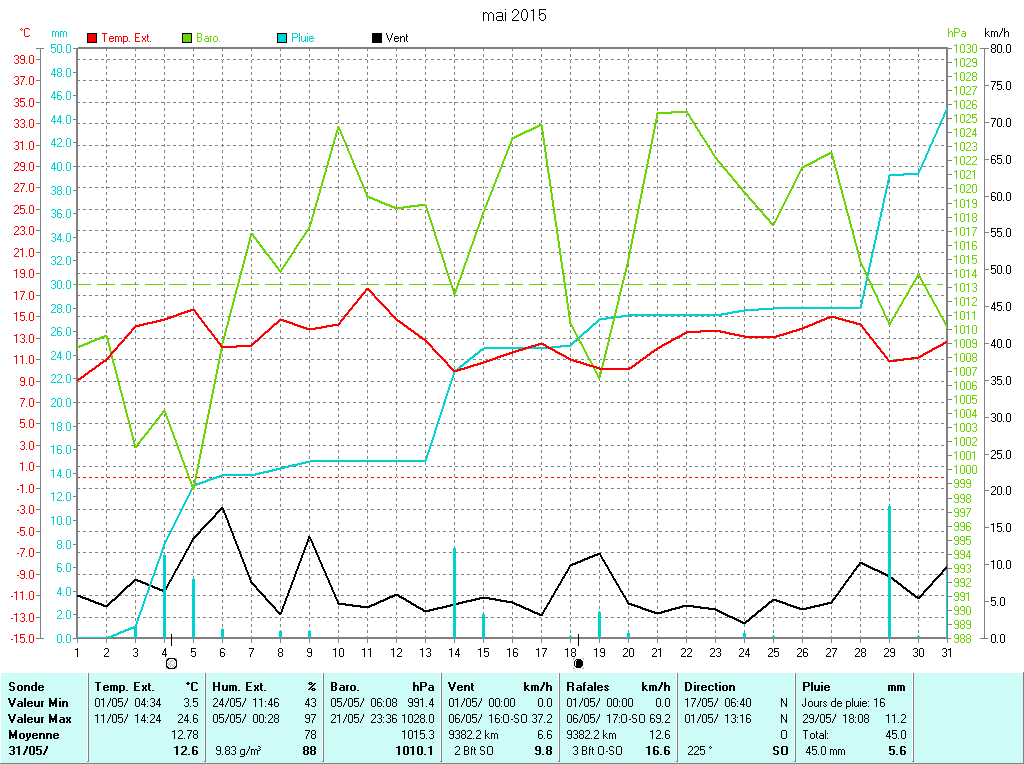1024x764 pixels.
Task: Select the hPa axis unit label
Action: [x=956, y=33]
